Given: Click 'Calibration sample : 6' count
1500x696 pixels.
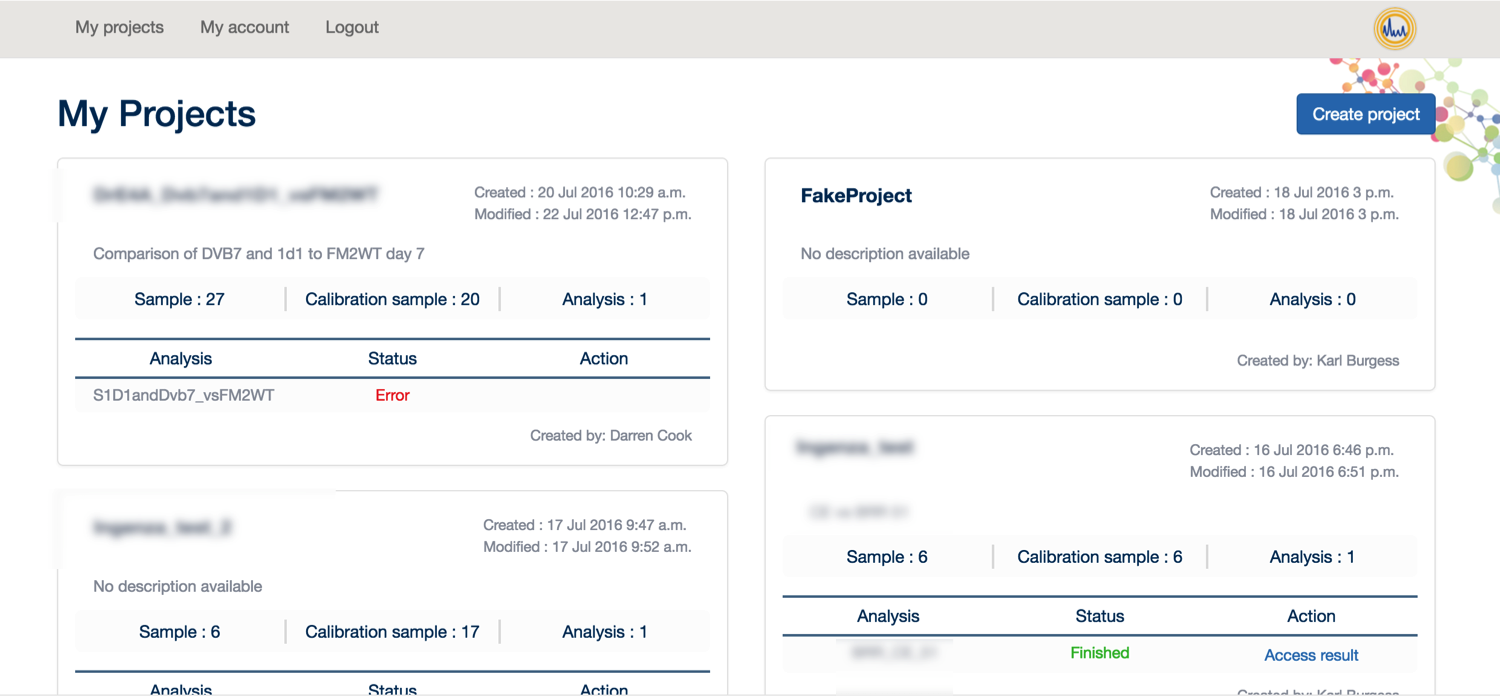Looking at the screenshot, I should (1099, 557).
